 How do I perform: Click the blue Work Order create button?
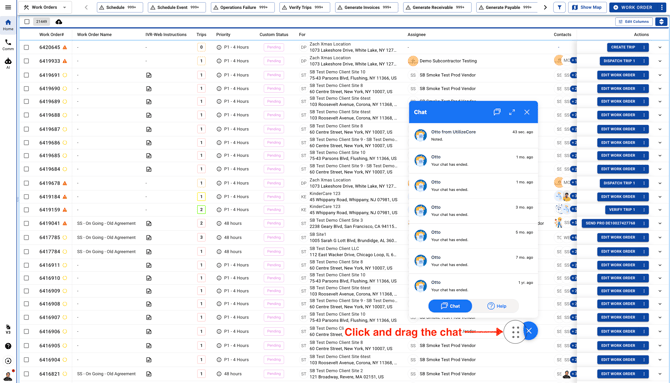coord(633,7)
